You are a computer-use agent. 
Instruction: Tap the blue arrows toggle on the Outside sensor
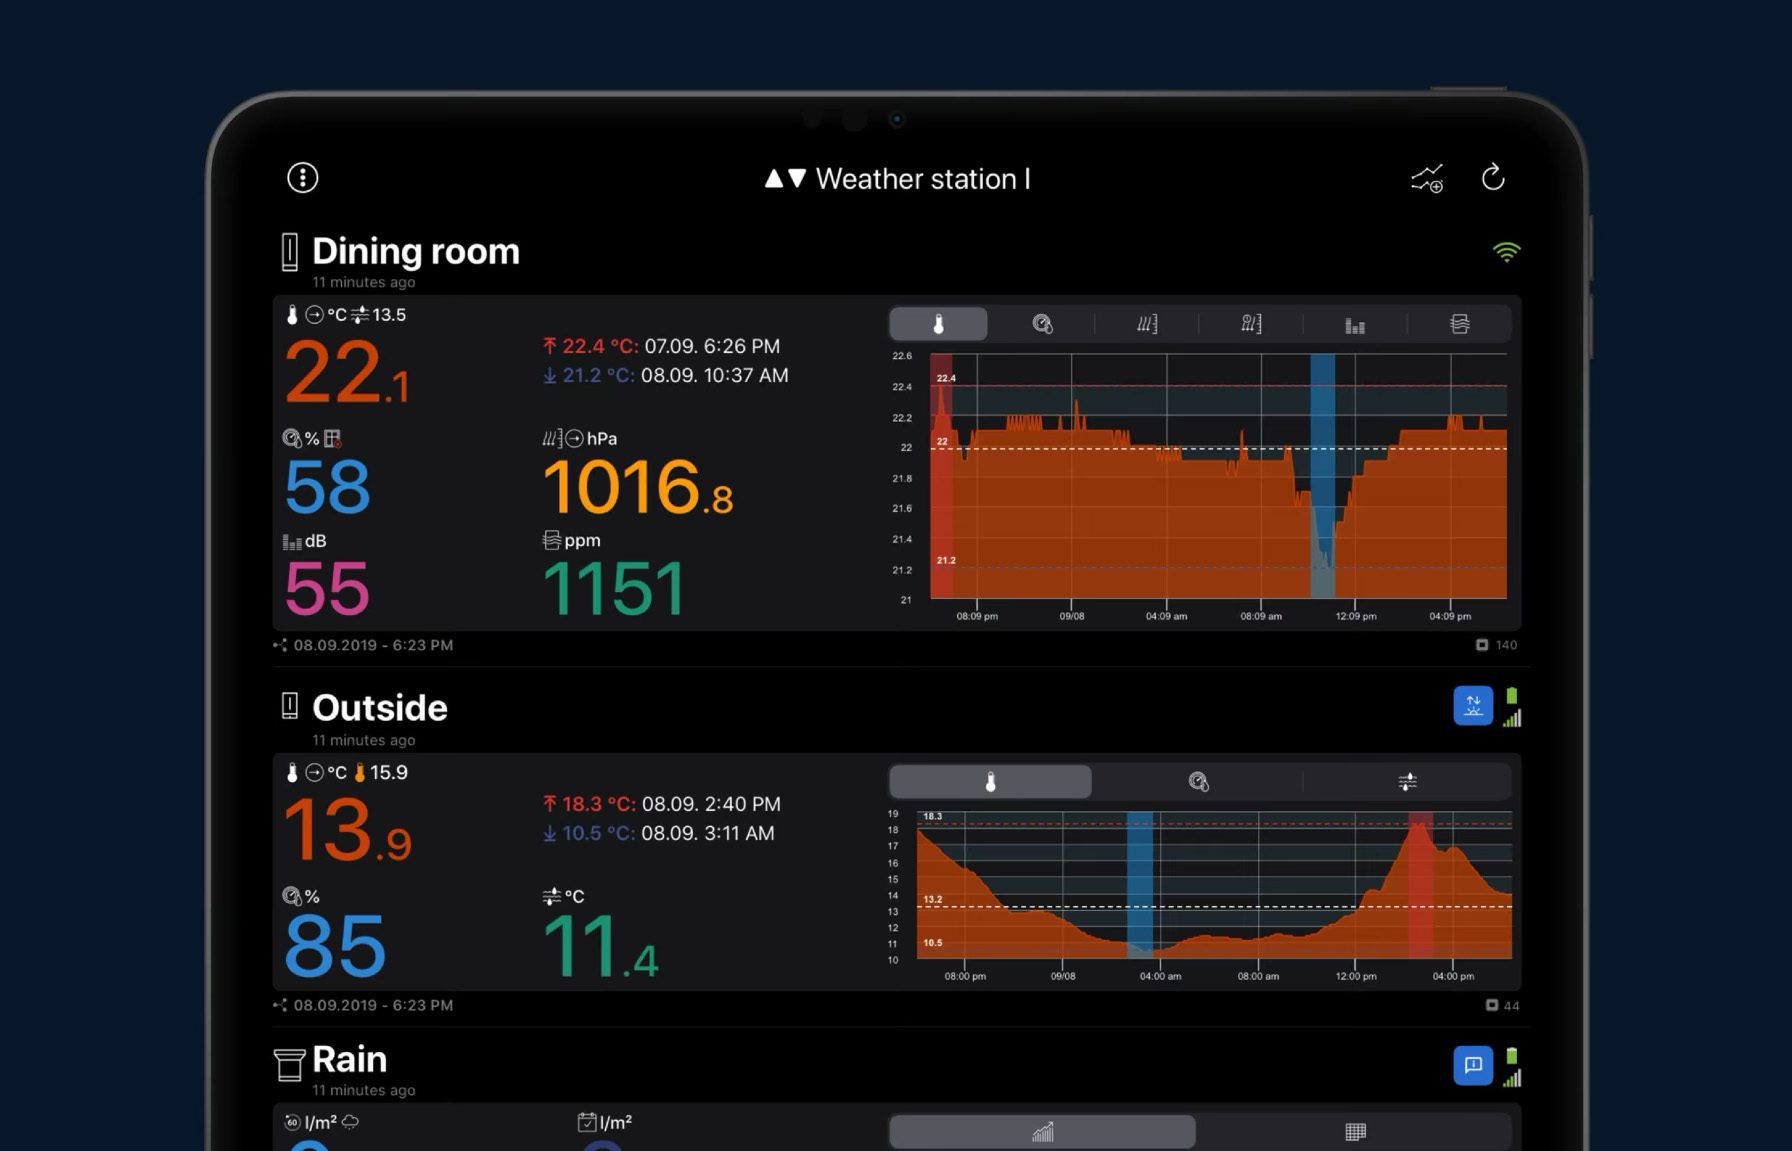coord(1472,705)
